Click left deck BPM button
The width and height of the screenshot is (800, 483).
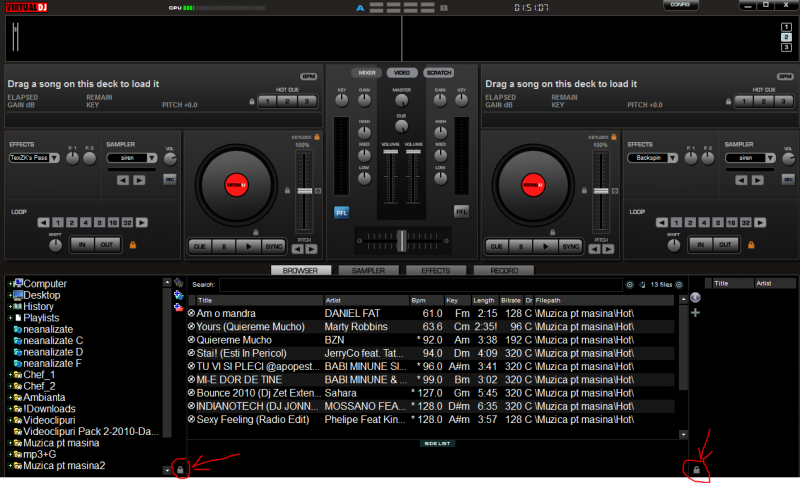(x=309, y=77)
